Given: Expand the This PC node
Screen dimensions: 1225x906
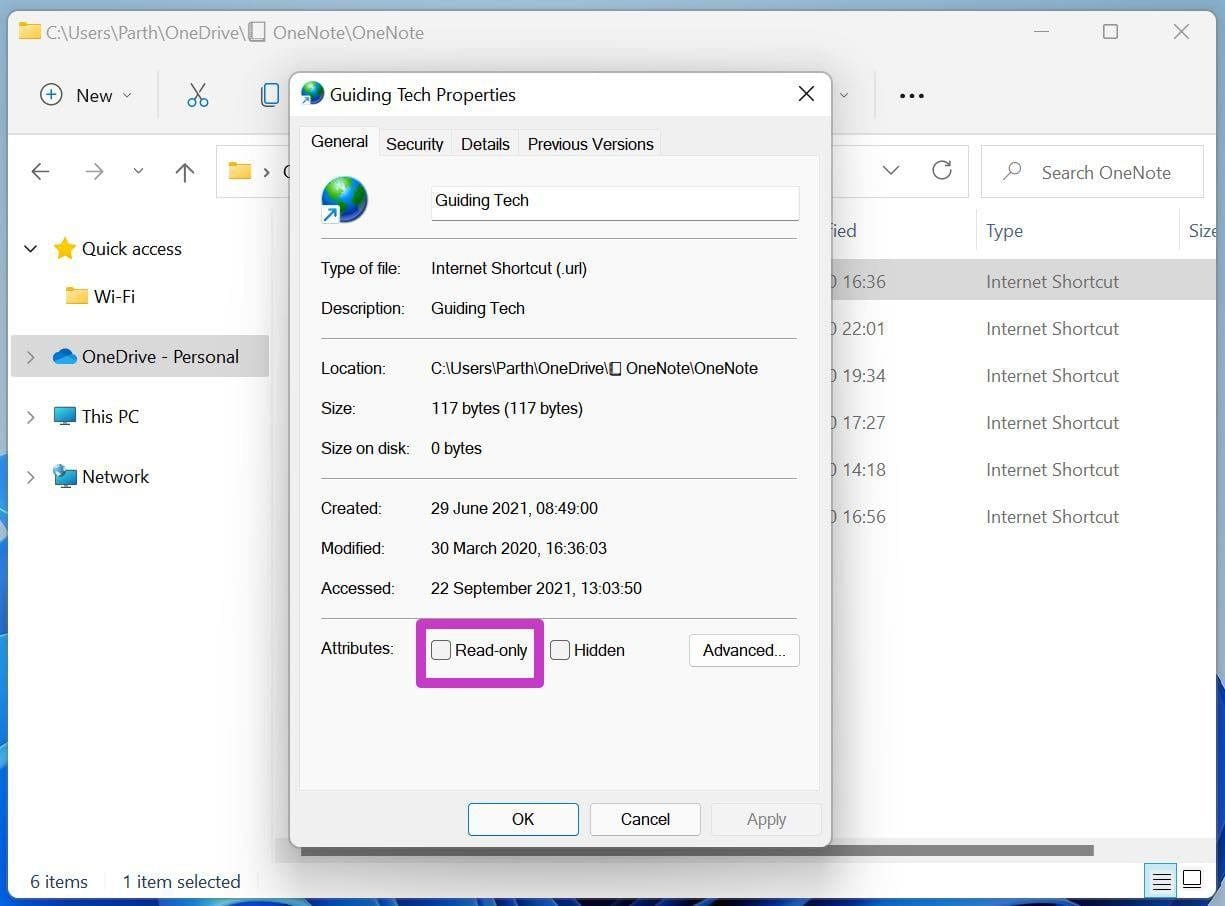Looking at the screenshot, I should point(30,417).
